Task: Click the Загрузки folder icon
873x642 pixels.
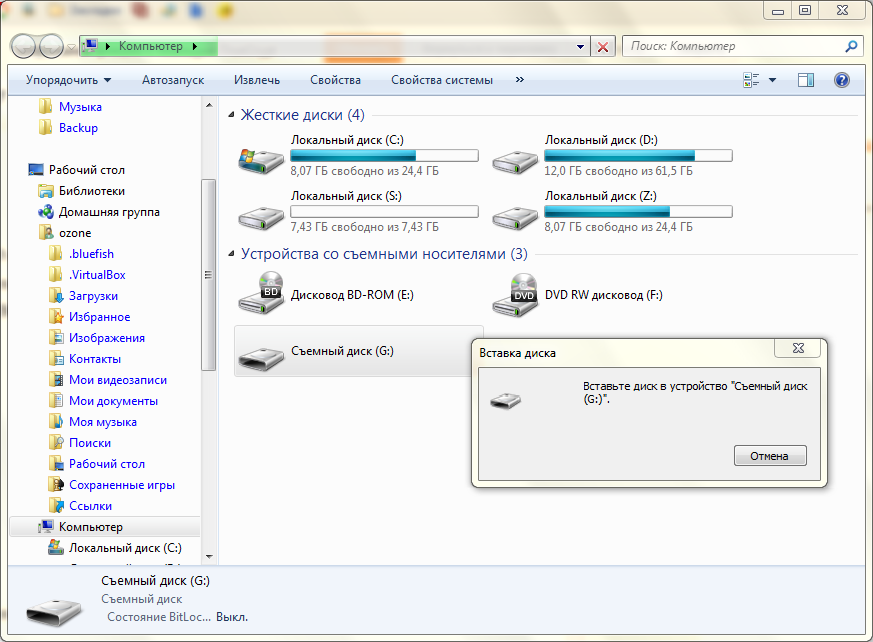Action: pos(56,296)
